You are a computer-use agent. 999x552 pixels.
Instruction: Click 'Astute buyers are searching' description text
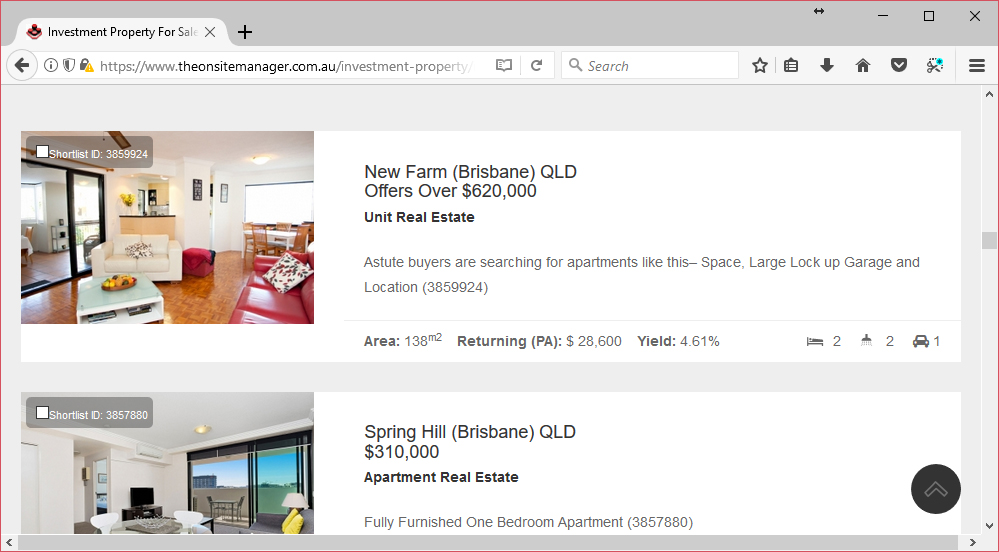coord(642,275)
